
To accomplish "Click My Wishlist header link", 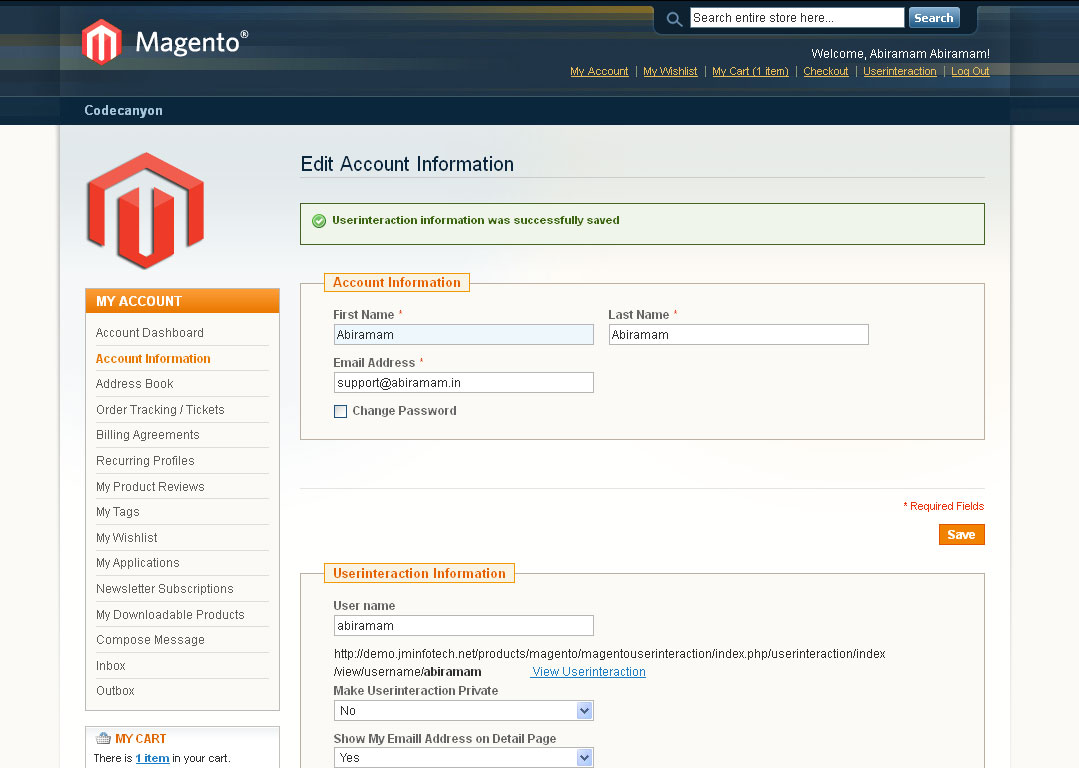I will (670, 72).
